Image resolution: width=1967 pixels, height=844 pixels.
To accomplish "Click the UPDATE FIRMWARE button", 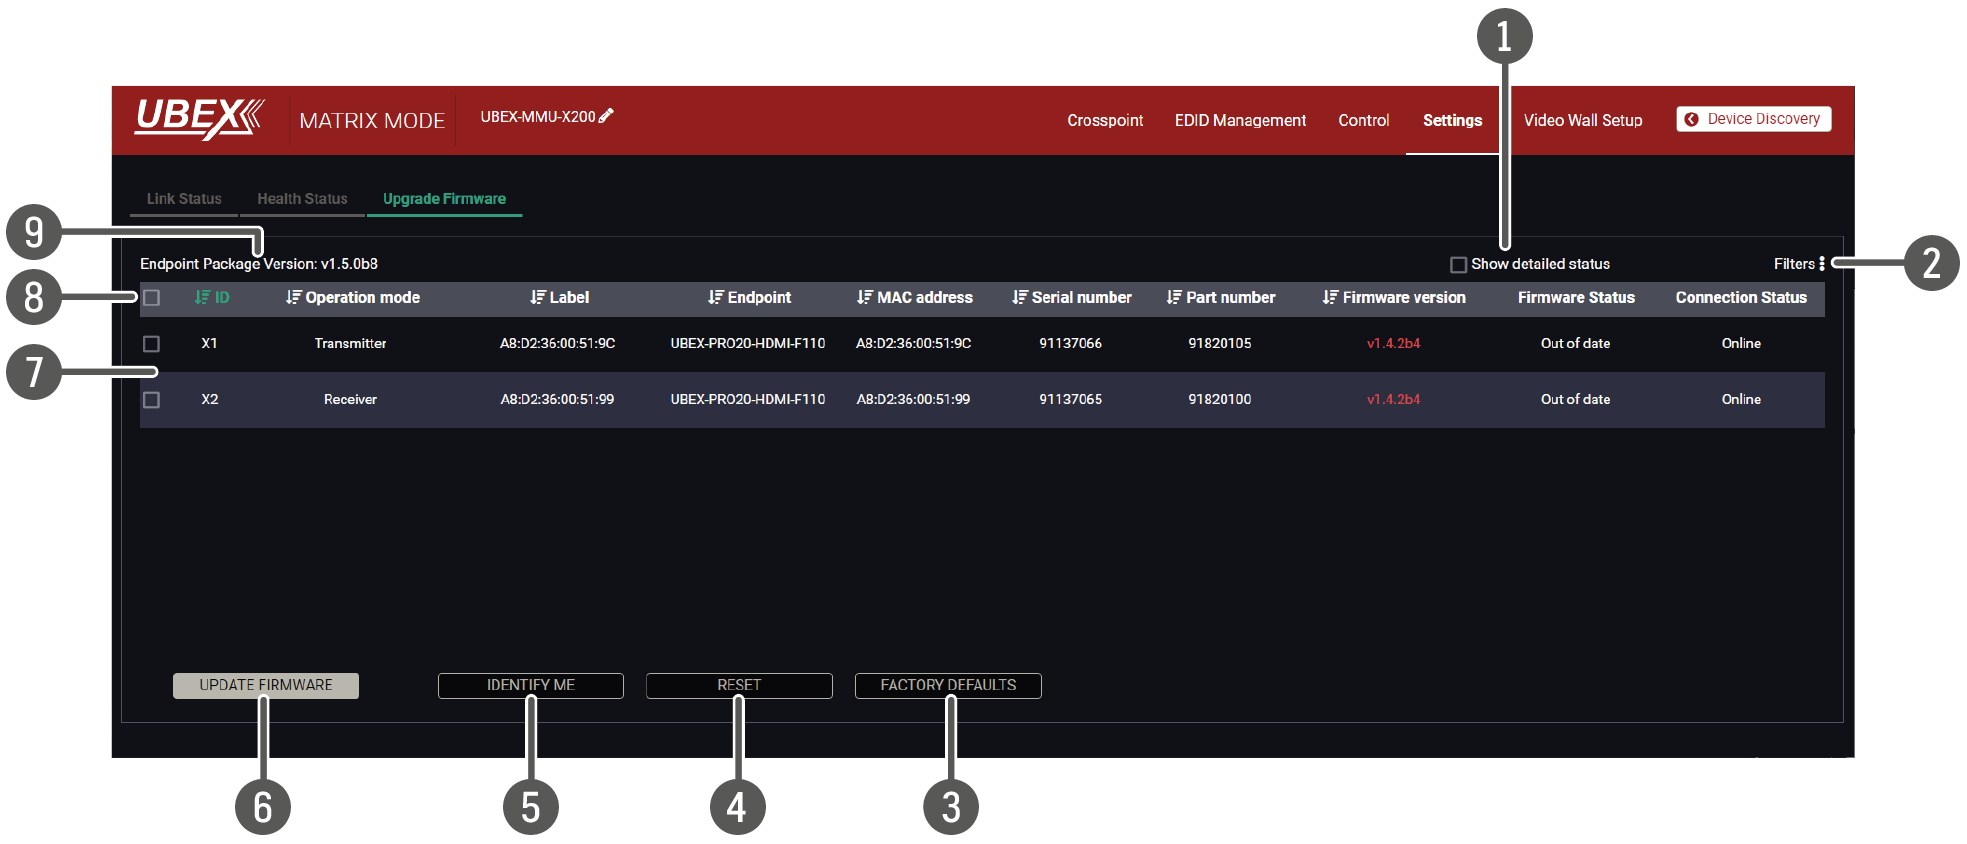I will [x=265, y=685].
